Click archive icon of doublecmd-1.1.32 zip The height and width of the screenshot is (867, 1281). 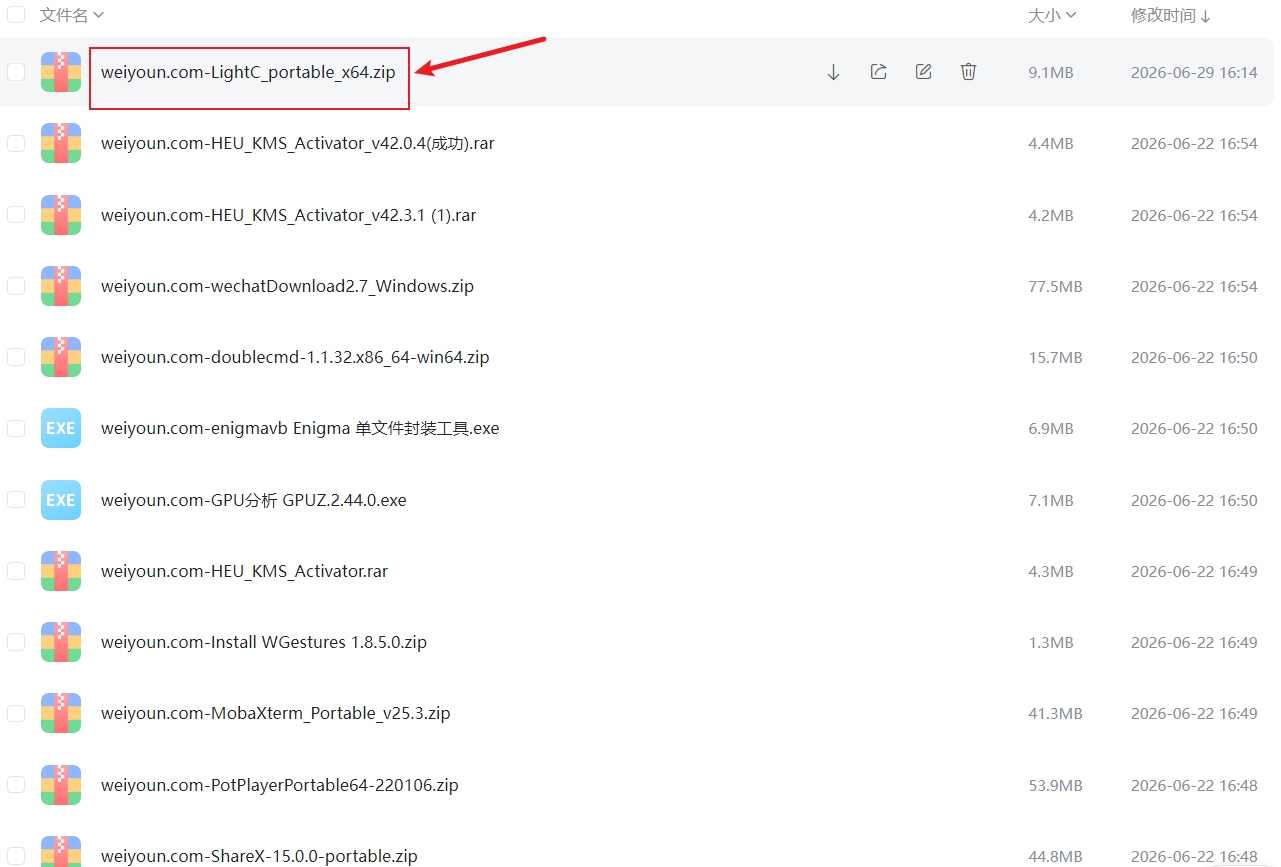[x=61, y=357]
